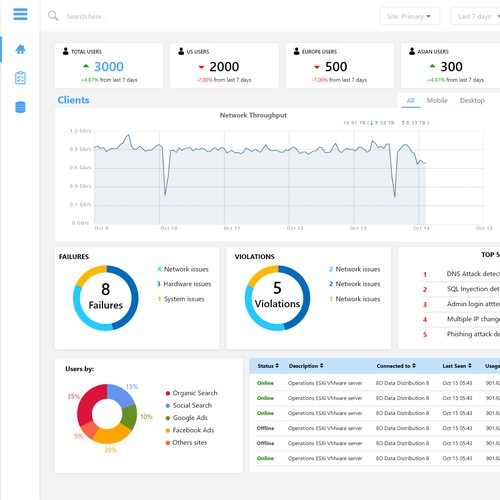Image resolution: width=500 pixels, height=500 pixels.
Task: Go to the Home sidebar icon
Action: 20,49
